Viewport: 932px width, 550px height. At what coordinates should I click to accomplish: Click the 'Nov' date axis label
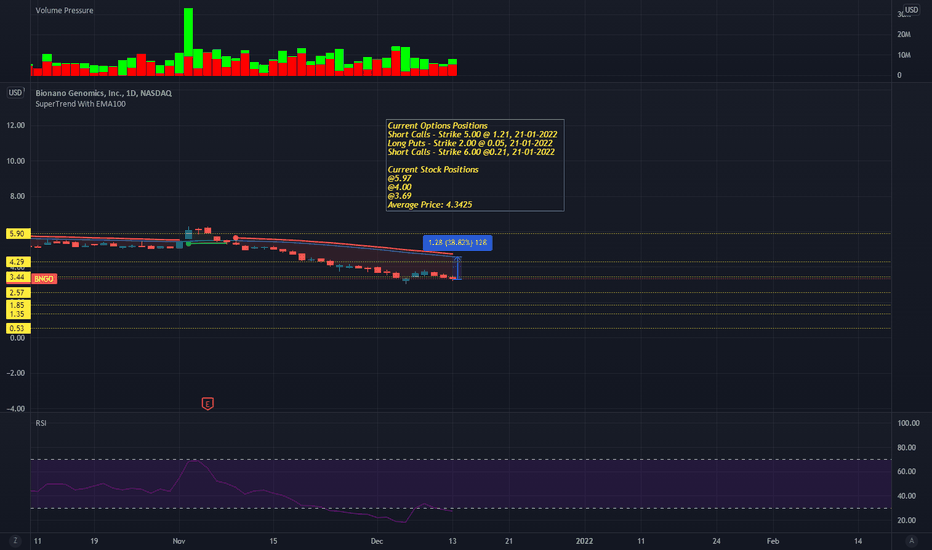tap(179, 541)
